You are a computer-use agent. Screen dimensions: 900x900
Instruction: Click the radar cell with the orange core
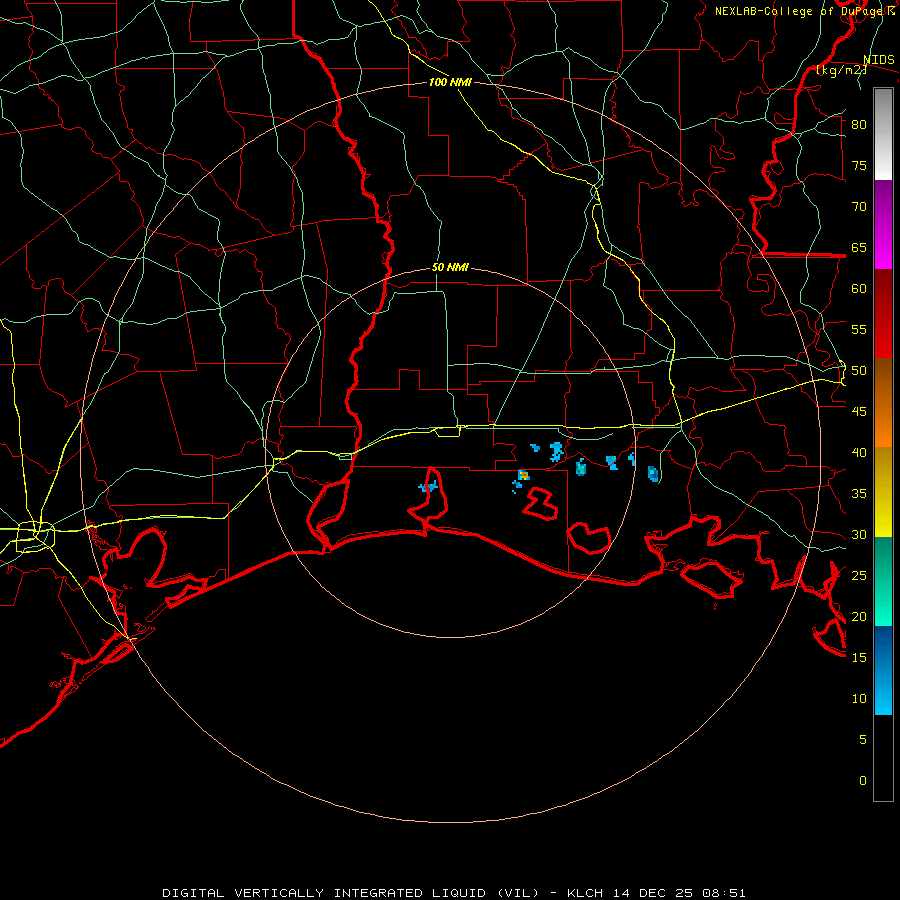[523, 475]
